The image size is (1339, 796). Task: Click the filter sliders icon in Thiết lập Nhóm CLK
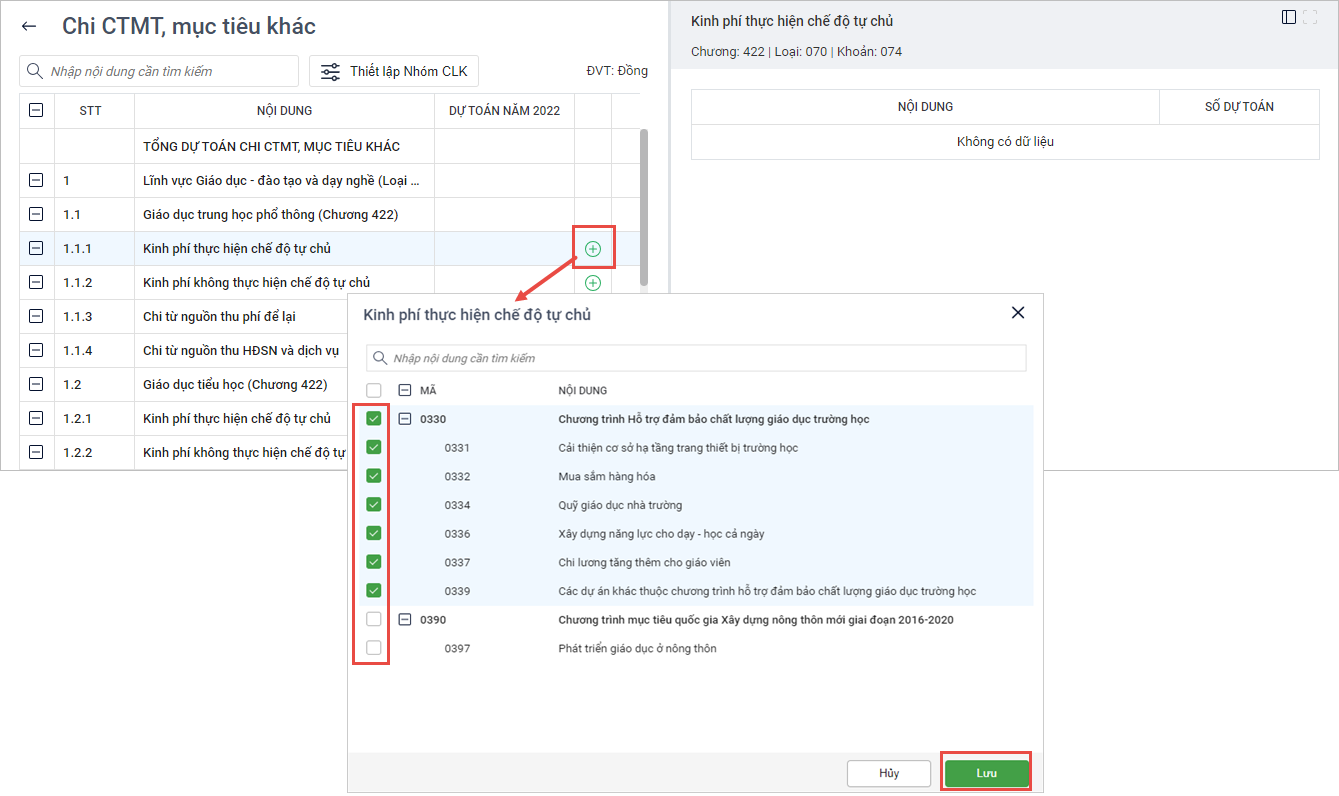(330, 71)
